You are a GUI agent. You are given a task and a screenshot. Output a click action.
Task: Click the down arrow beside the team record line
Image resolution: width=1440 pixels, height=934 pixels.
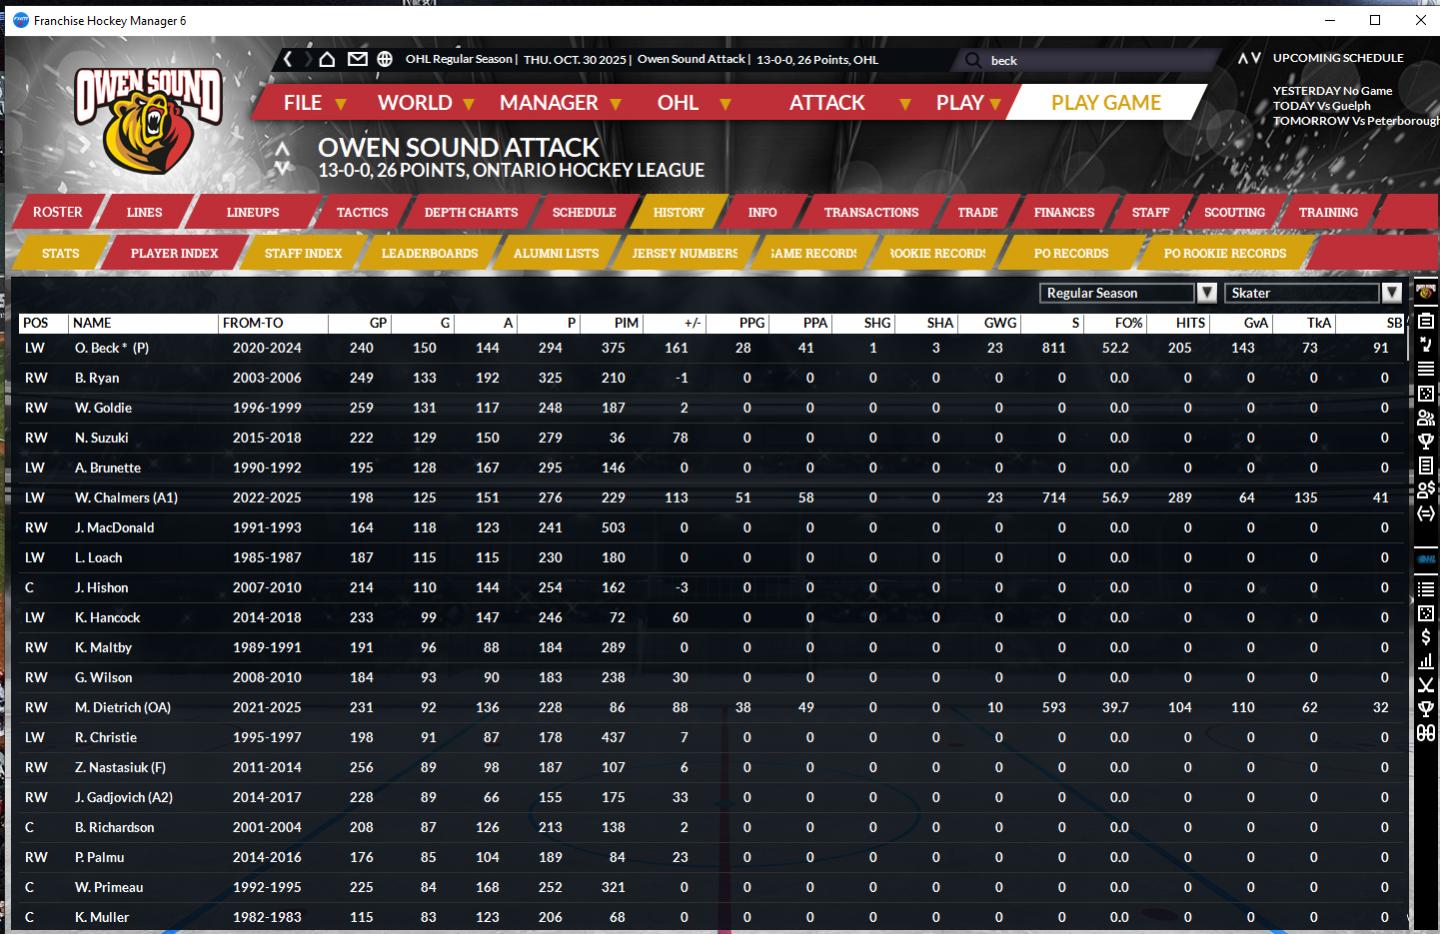(x=283, y=168)
